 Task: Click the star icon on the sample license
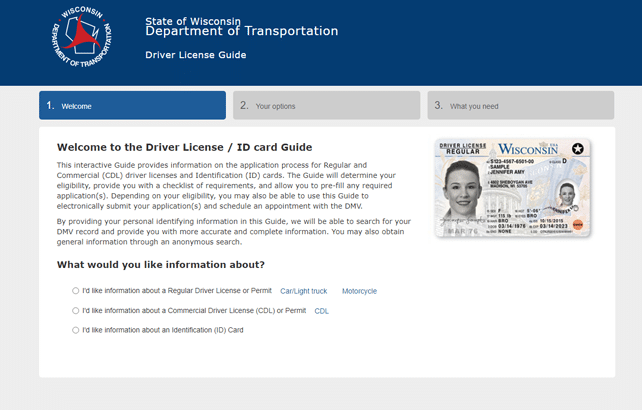coord(577,150)
